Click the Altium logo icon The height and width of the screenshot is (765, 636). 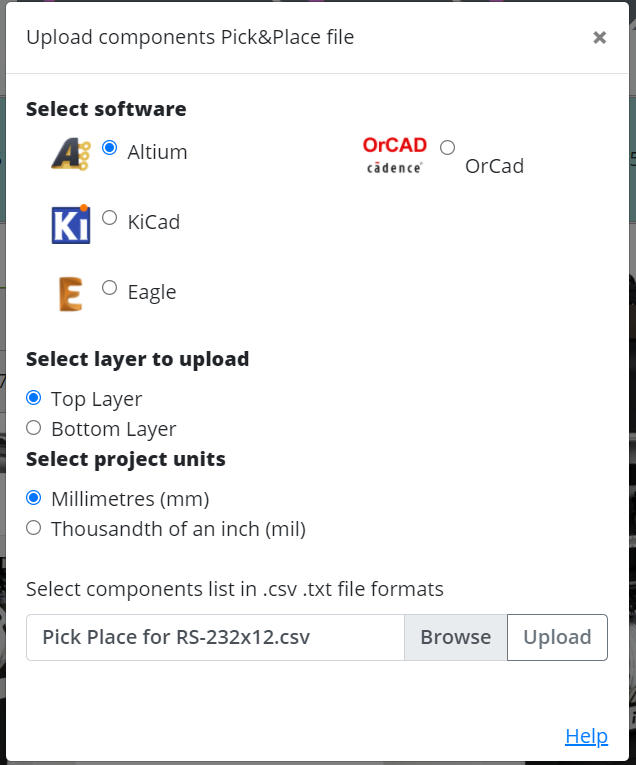tap(70, 154)
